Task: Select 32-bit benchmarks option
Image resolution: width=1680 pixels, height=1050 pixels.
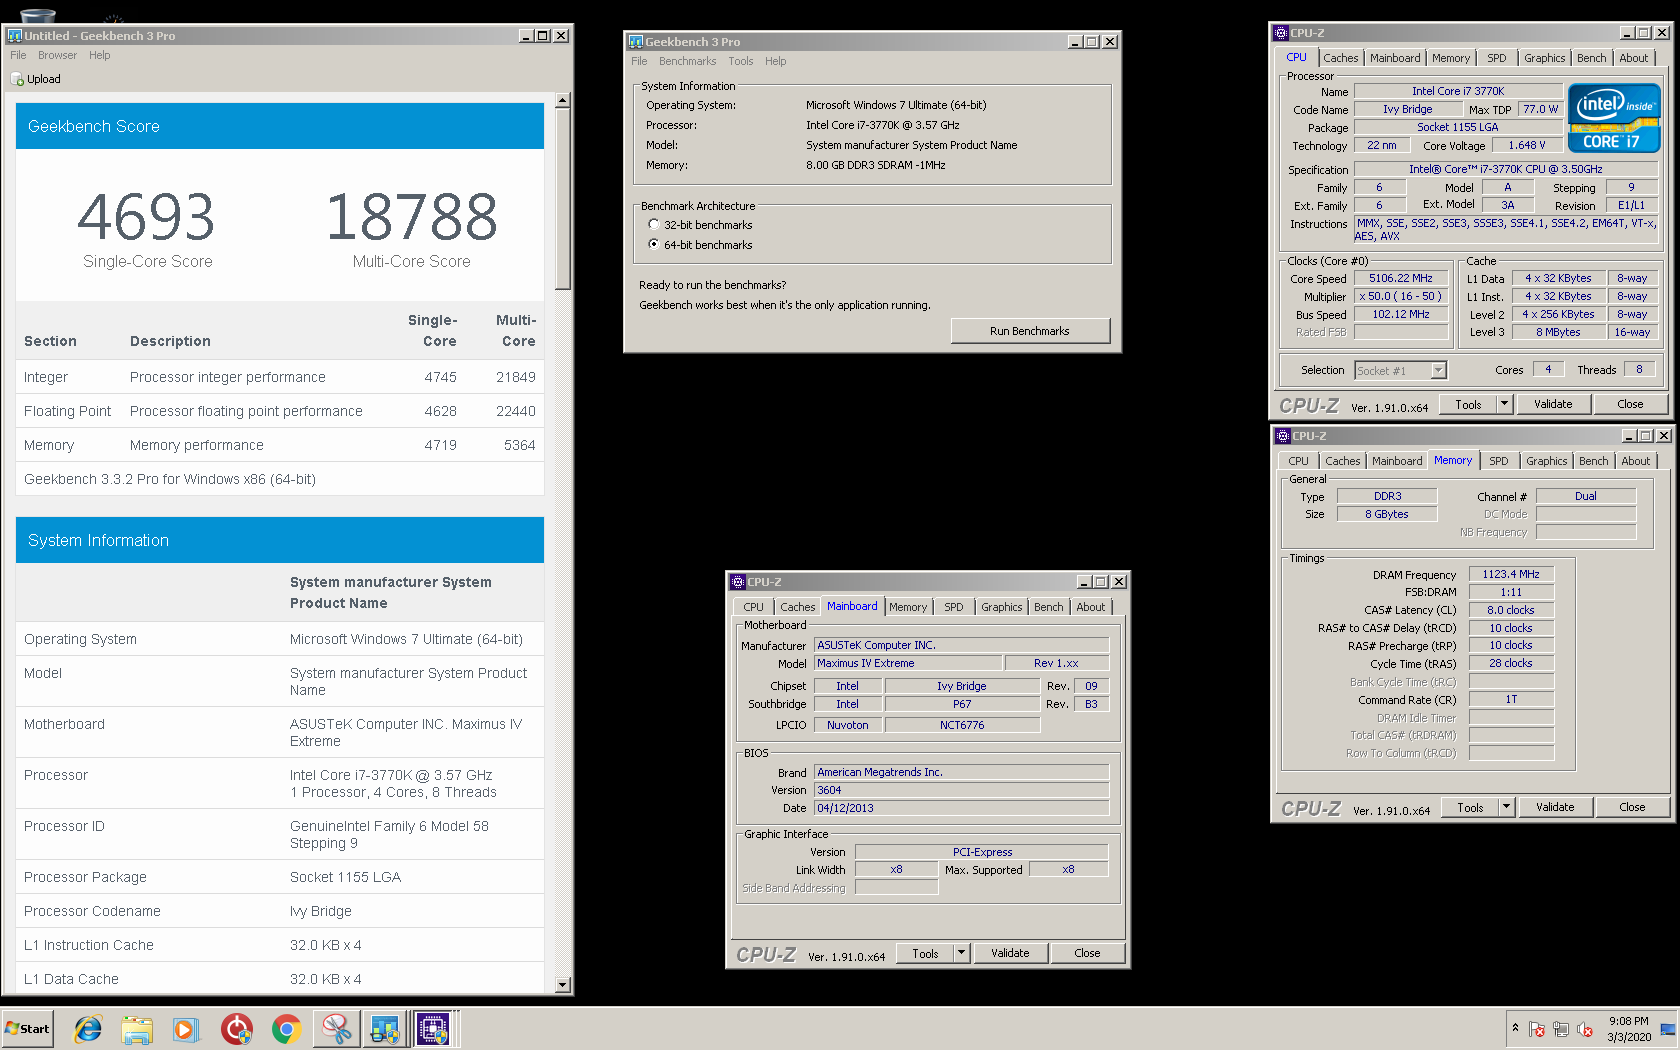Action: (654, 225)
